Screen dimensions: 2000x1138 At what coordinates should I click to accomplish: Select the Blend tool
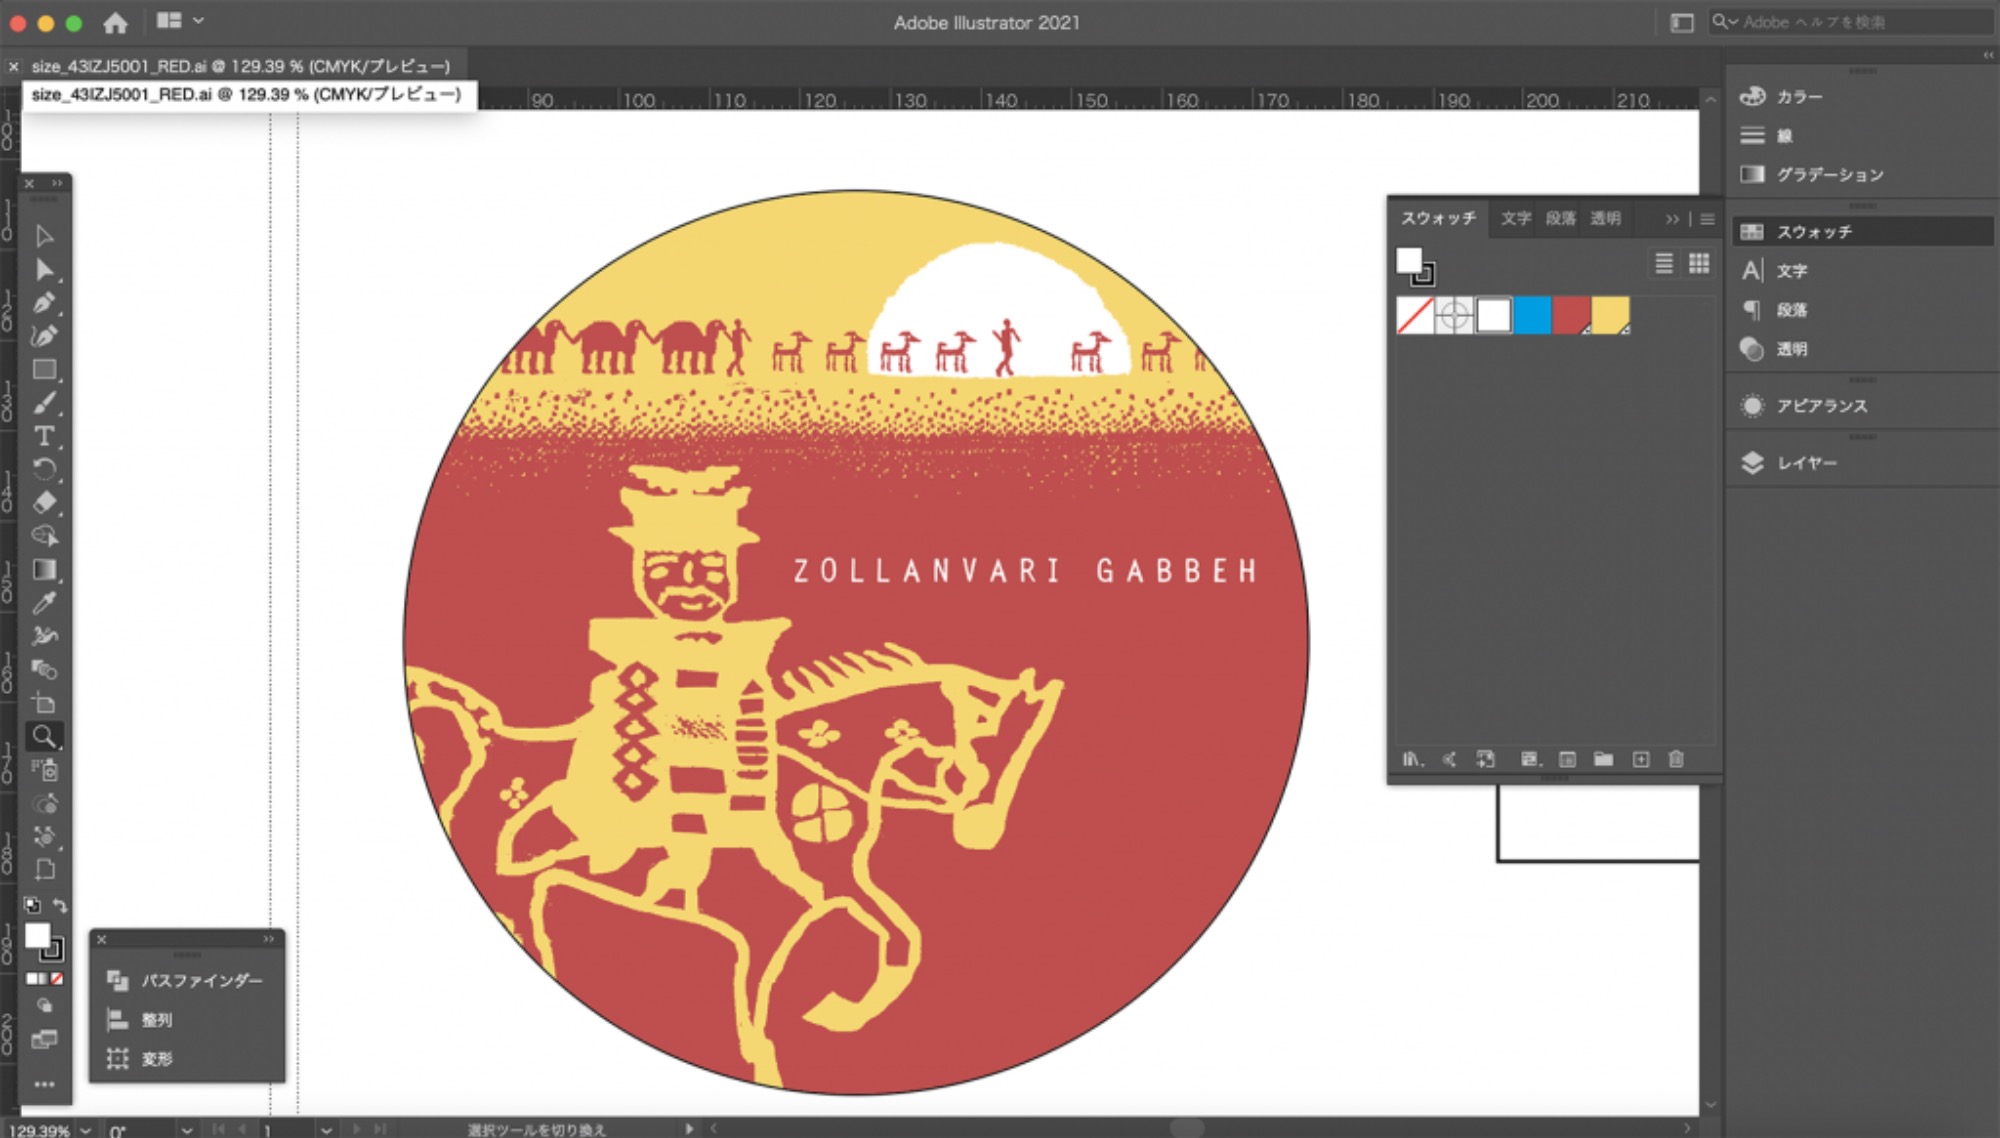click(44, 669)
